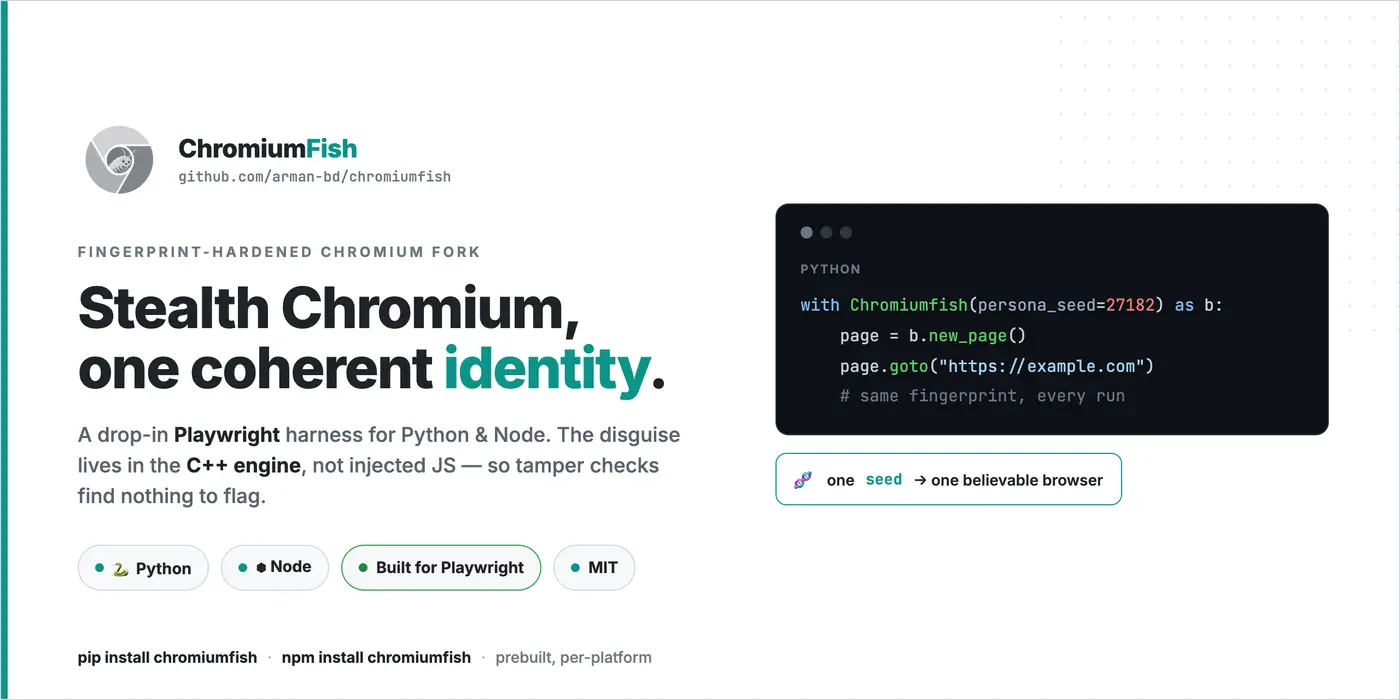Viewport: 1400px width, 700px height.
Task: Click the green dot in the MIT badge
Action: tap(575, 567)
